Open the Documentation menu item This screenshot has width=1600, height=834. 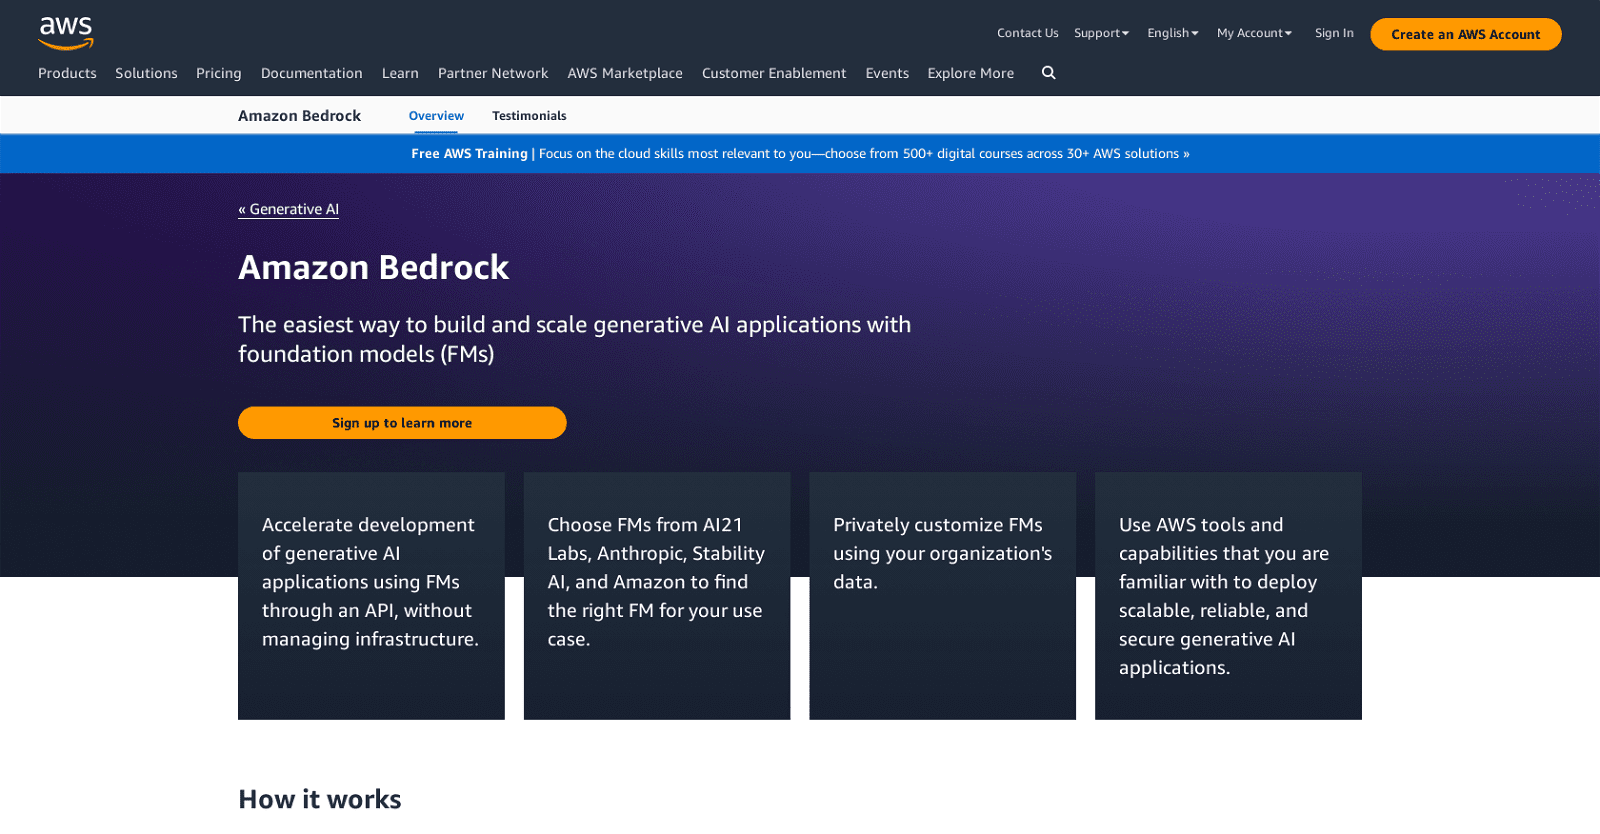[x=311, y=73]
